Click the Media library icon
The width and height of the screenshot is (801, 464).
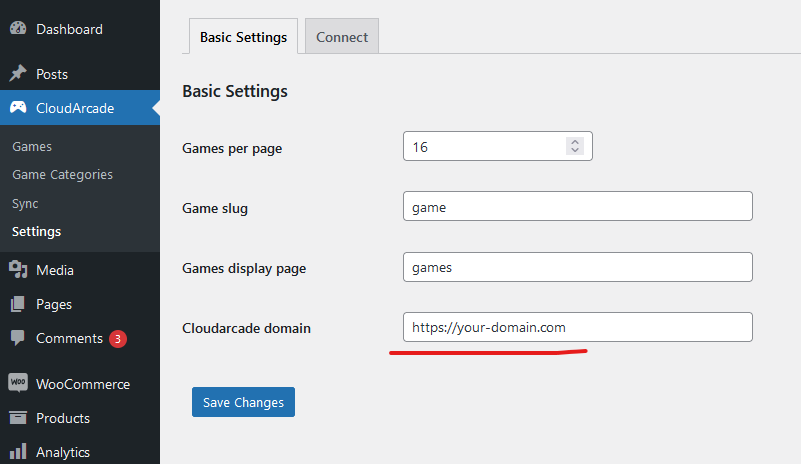point(18,270)
